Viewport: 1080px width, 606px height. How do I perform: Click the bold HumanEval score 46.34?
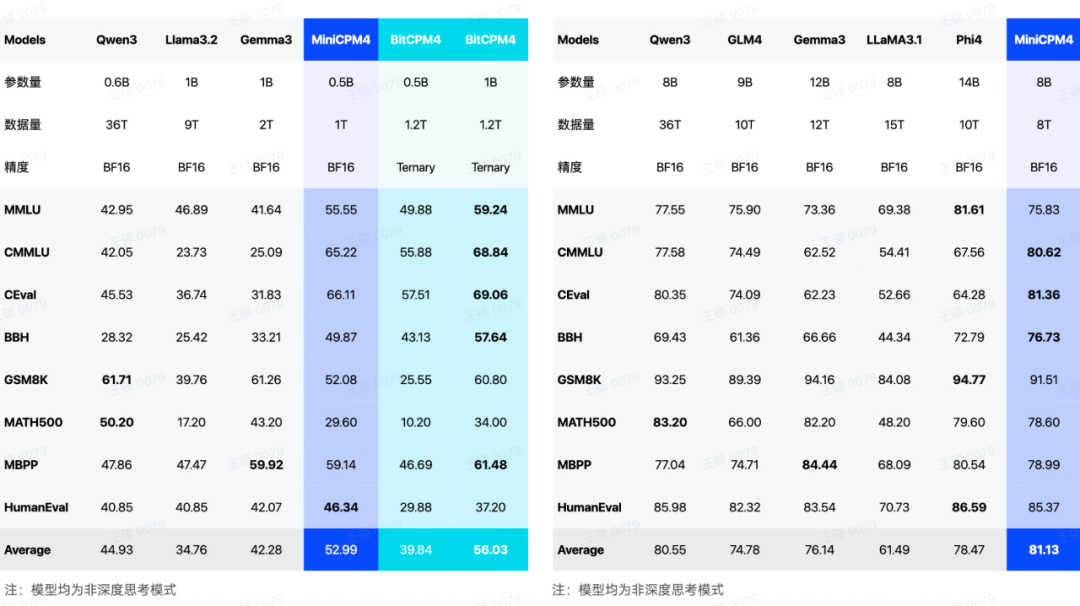341,508
